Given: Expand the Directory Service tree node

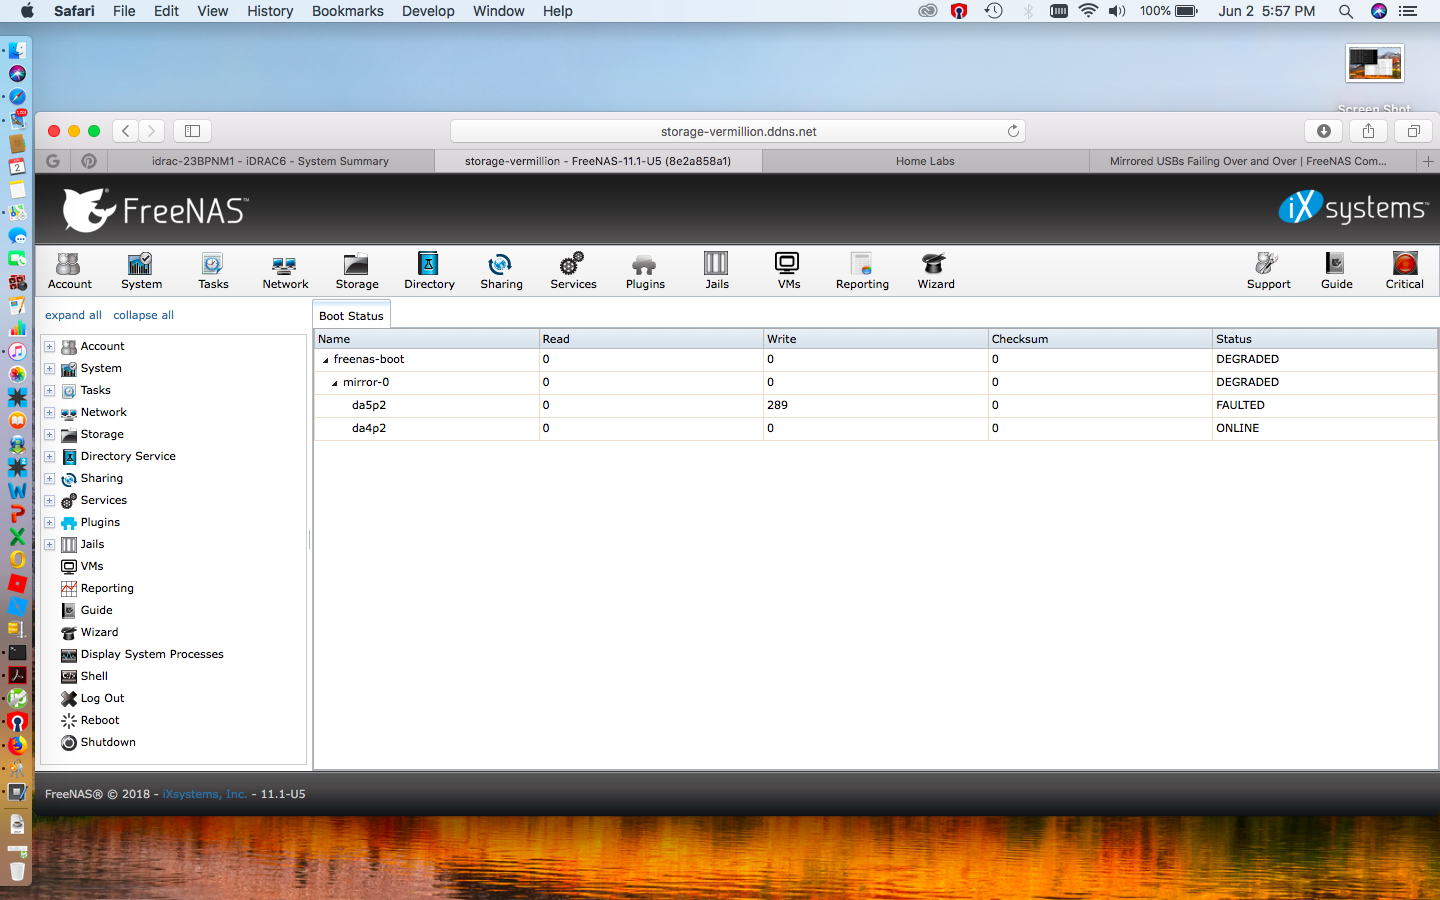Looking at the screenshot, I should [x=49, y=457].
